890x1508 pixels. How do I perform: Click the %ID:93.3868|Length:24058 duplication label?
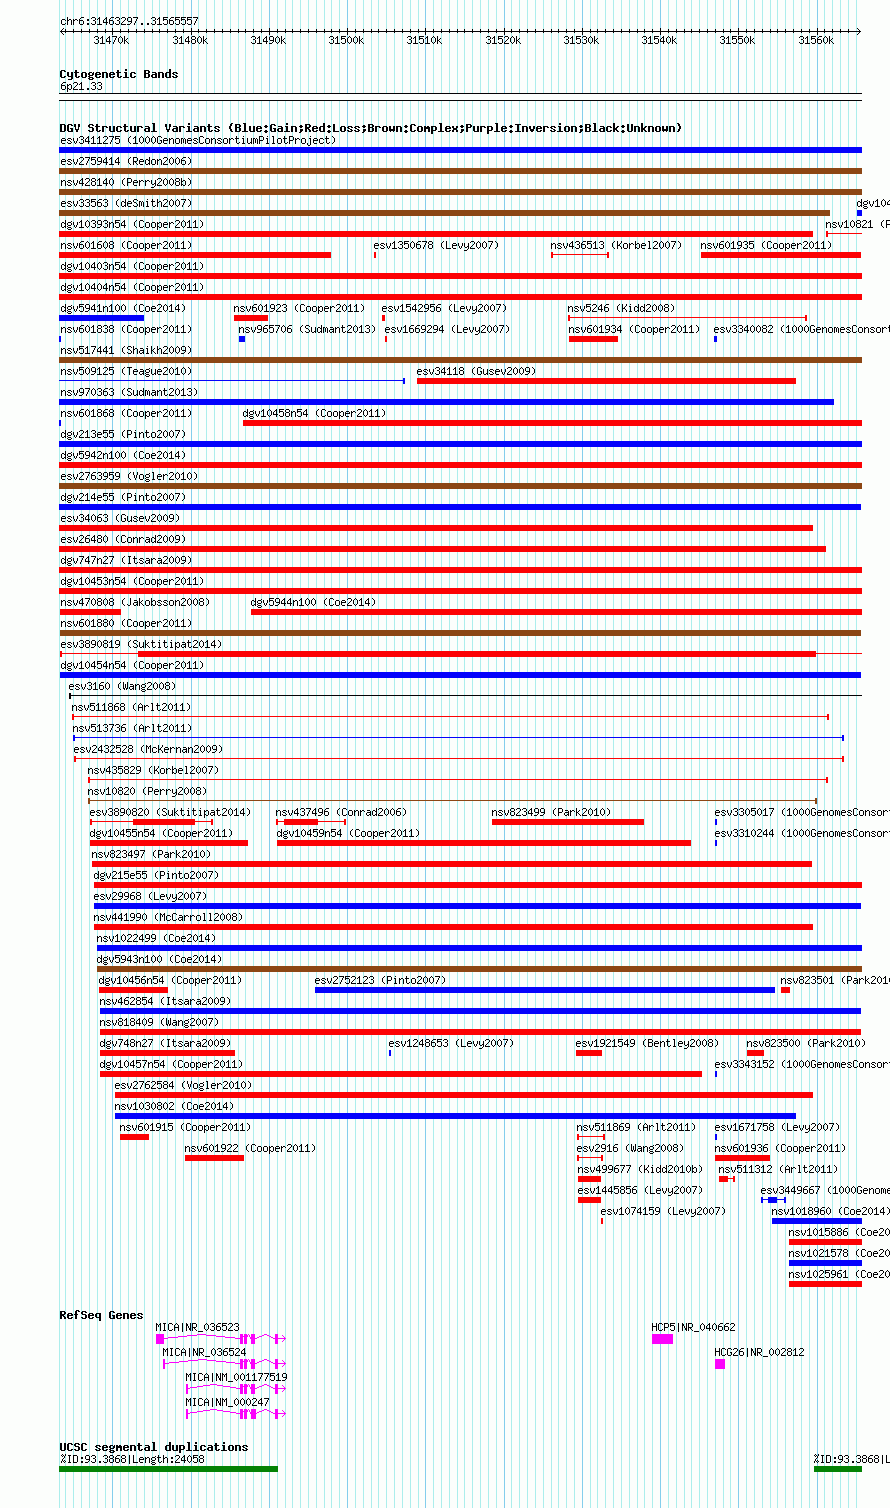point(133,1460)
